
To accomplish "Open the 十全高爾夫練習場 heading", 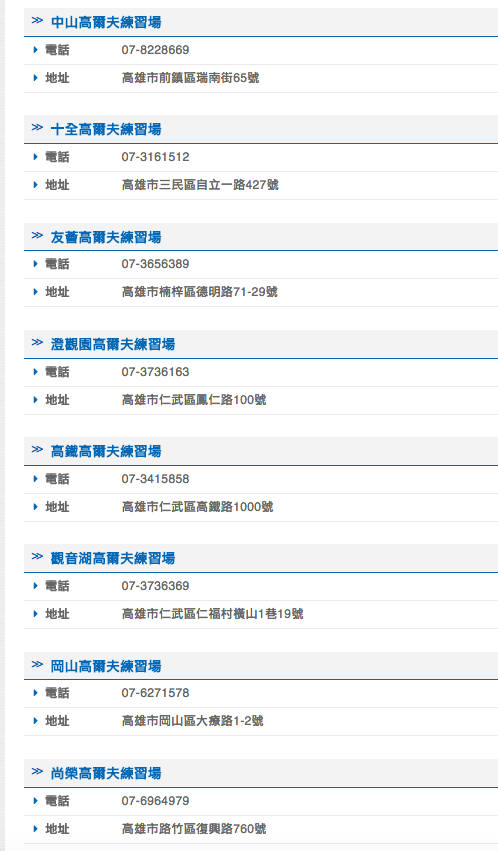I will click(x=106, y=129).
